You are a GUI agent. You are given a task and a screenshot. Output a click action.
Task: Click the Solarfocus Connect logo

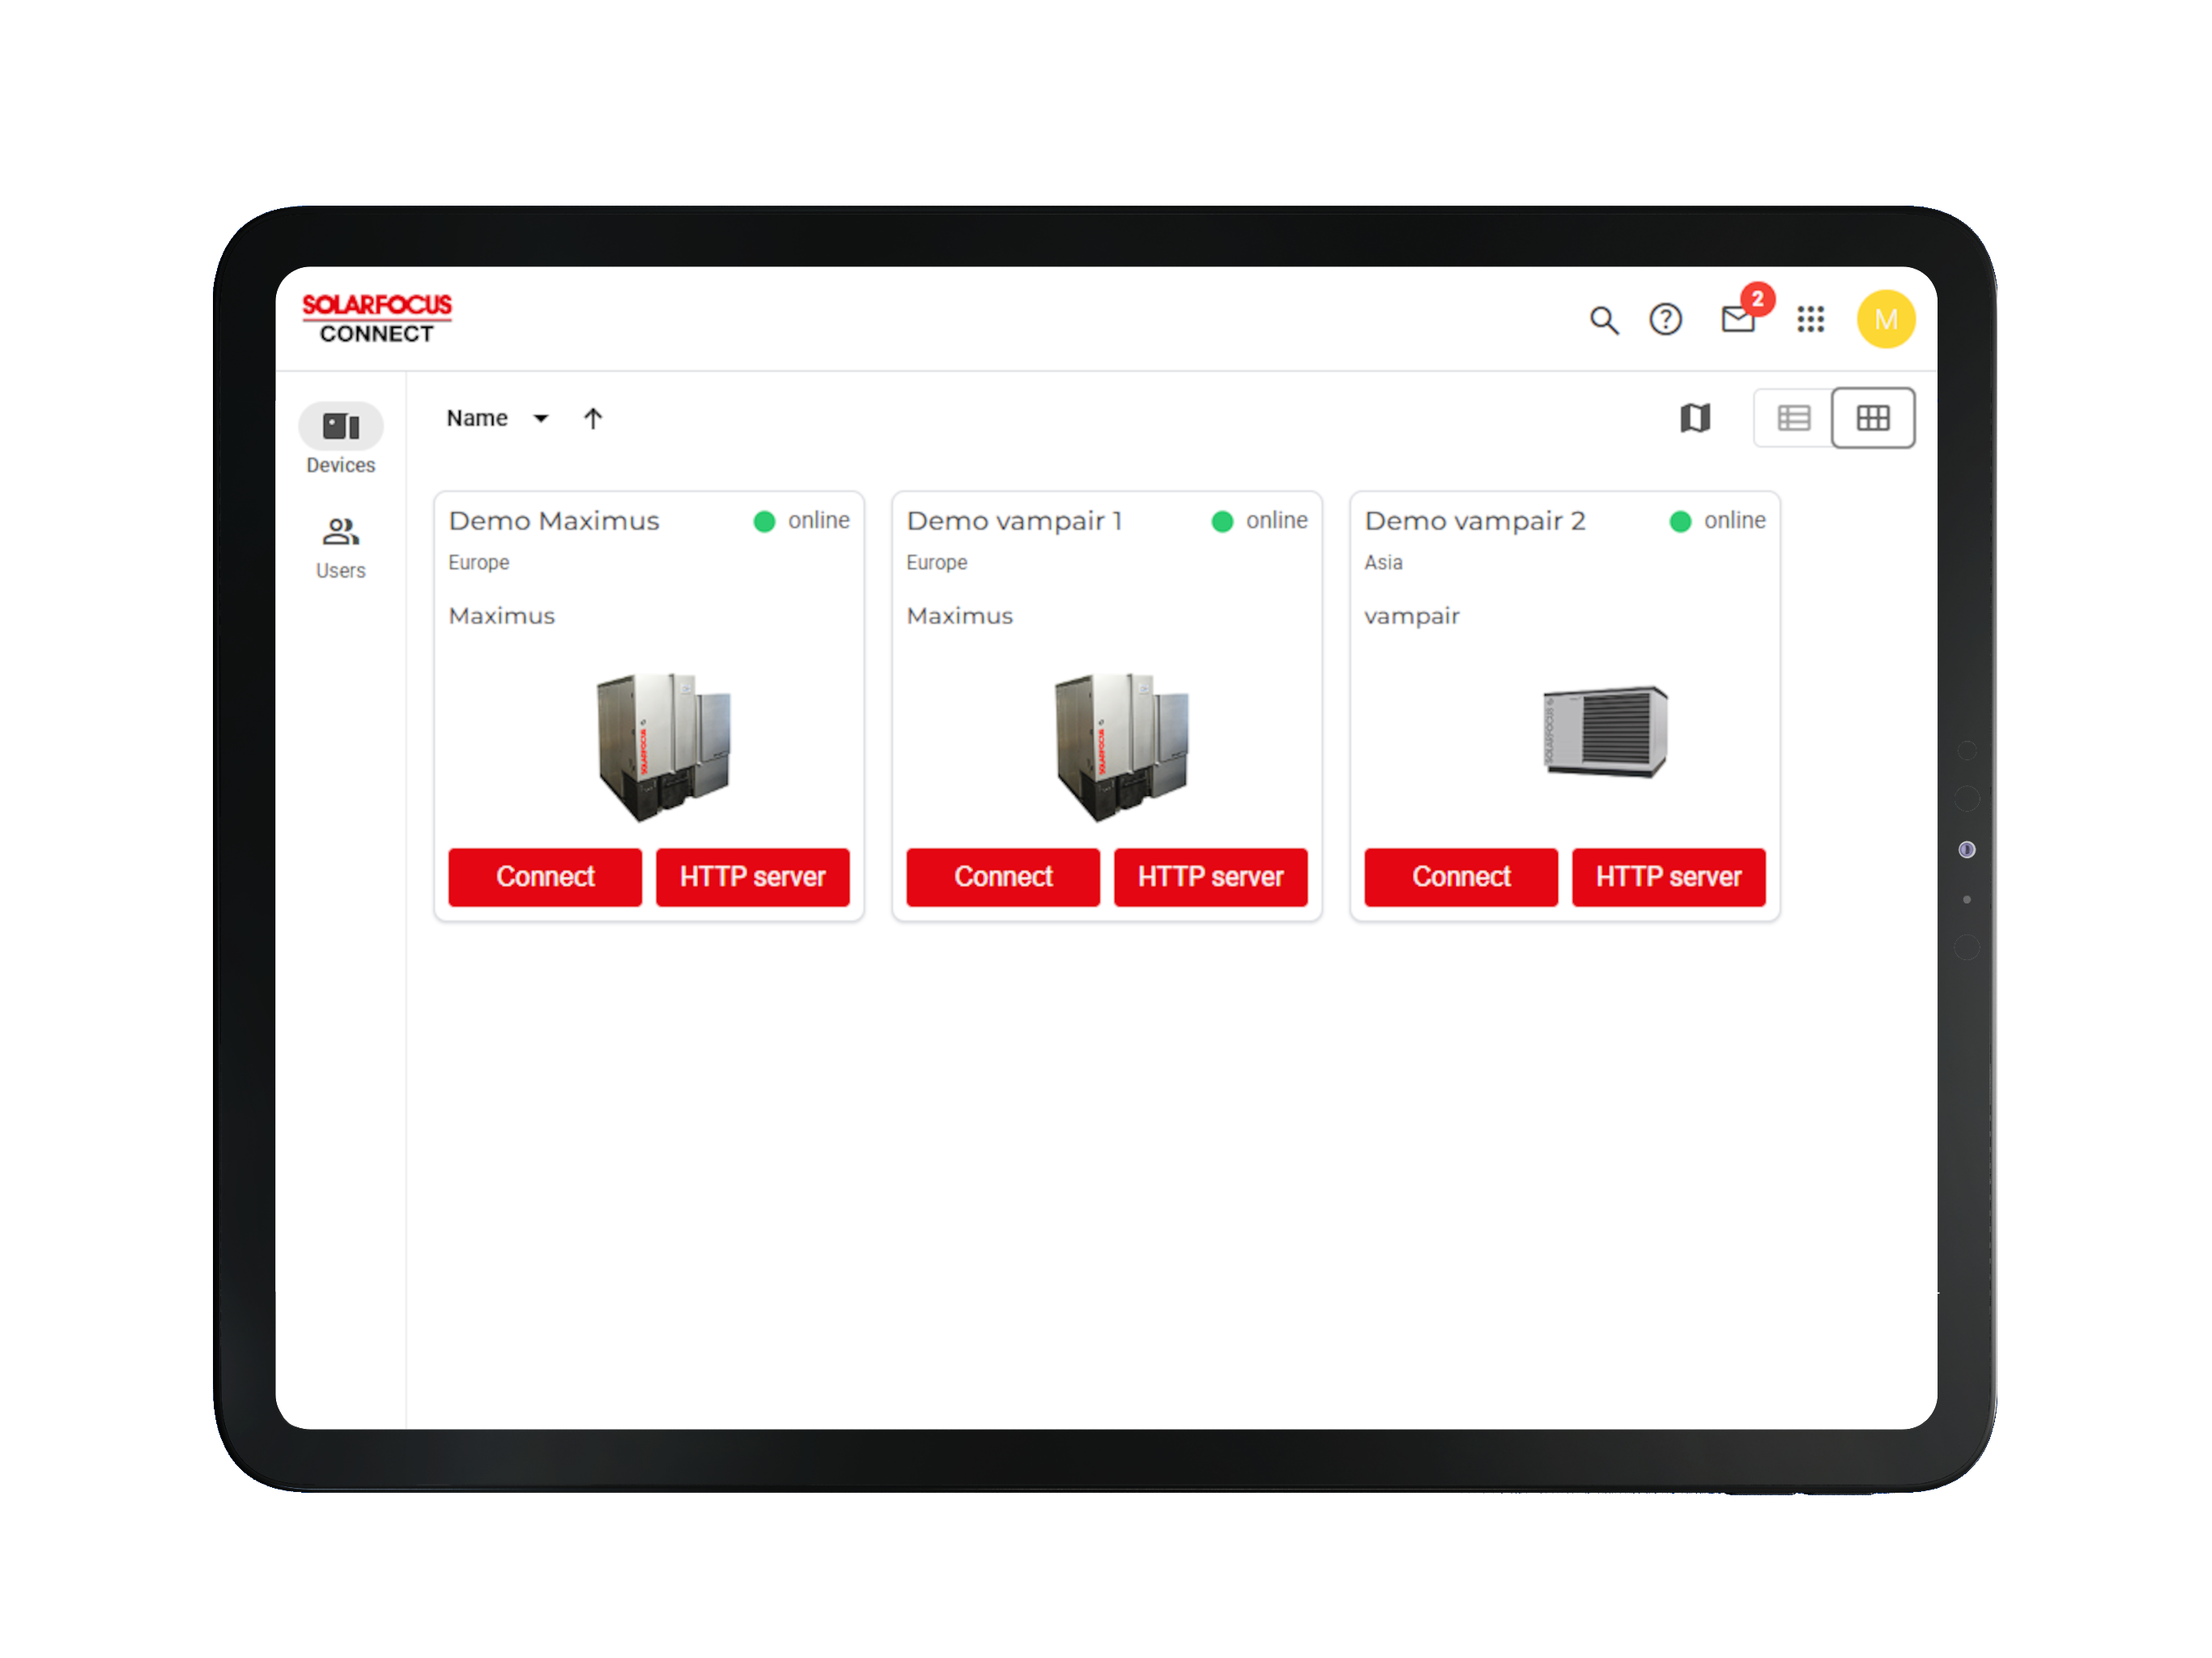coord(376,318)
